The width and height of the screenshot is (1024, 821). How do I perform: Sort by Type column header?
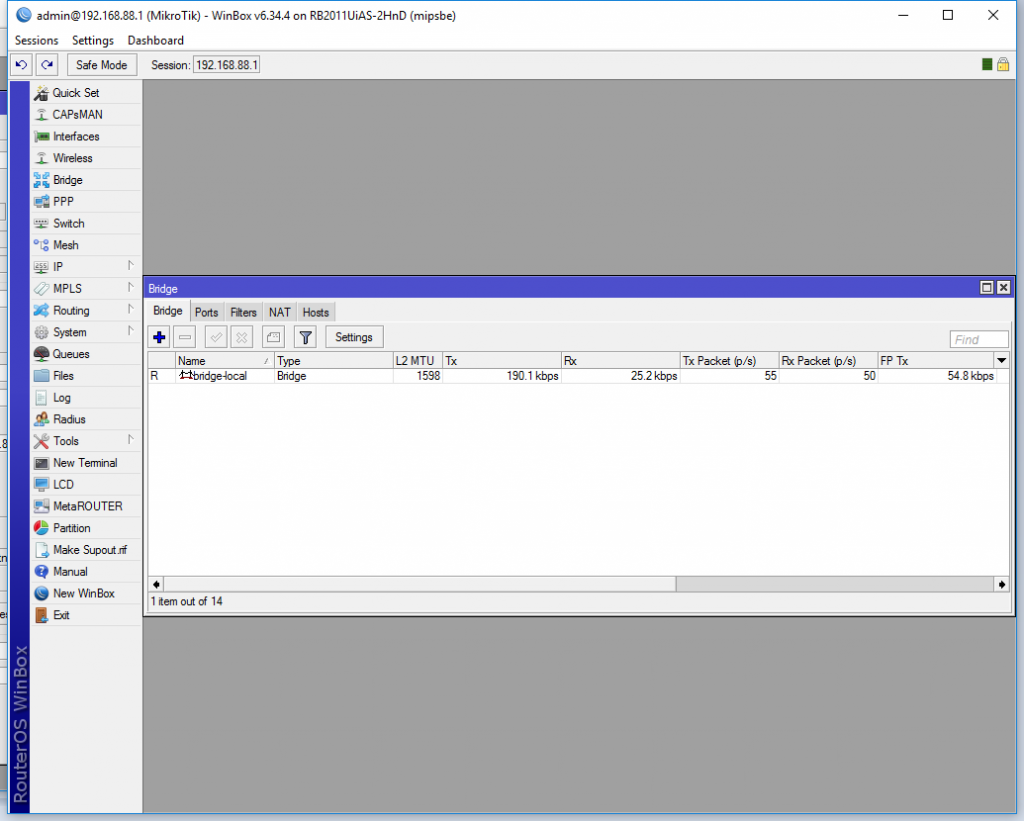pos(333,361)
